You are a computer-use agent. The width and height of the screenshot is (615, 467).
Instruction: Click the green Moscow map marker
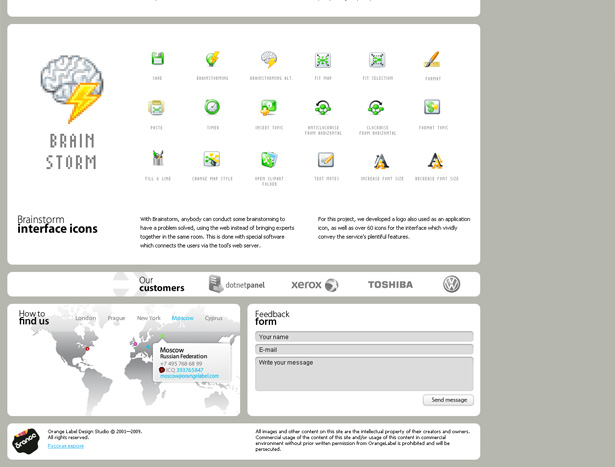pyautogui.click(x=162, y=336)
